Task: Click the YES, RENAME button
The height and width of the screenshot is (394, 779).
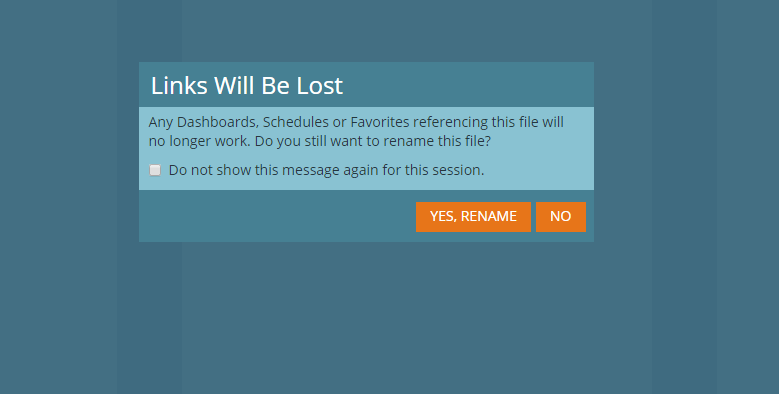Action: [473, 217]
